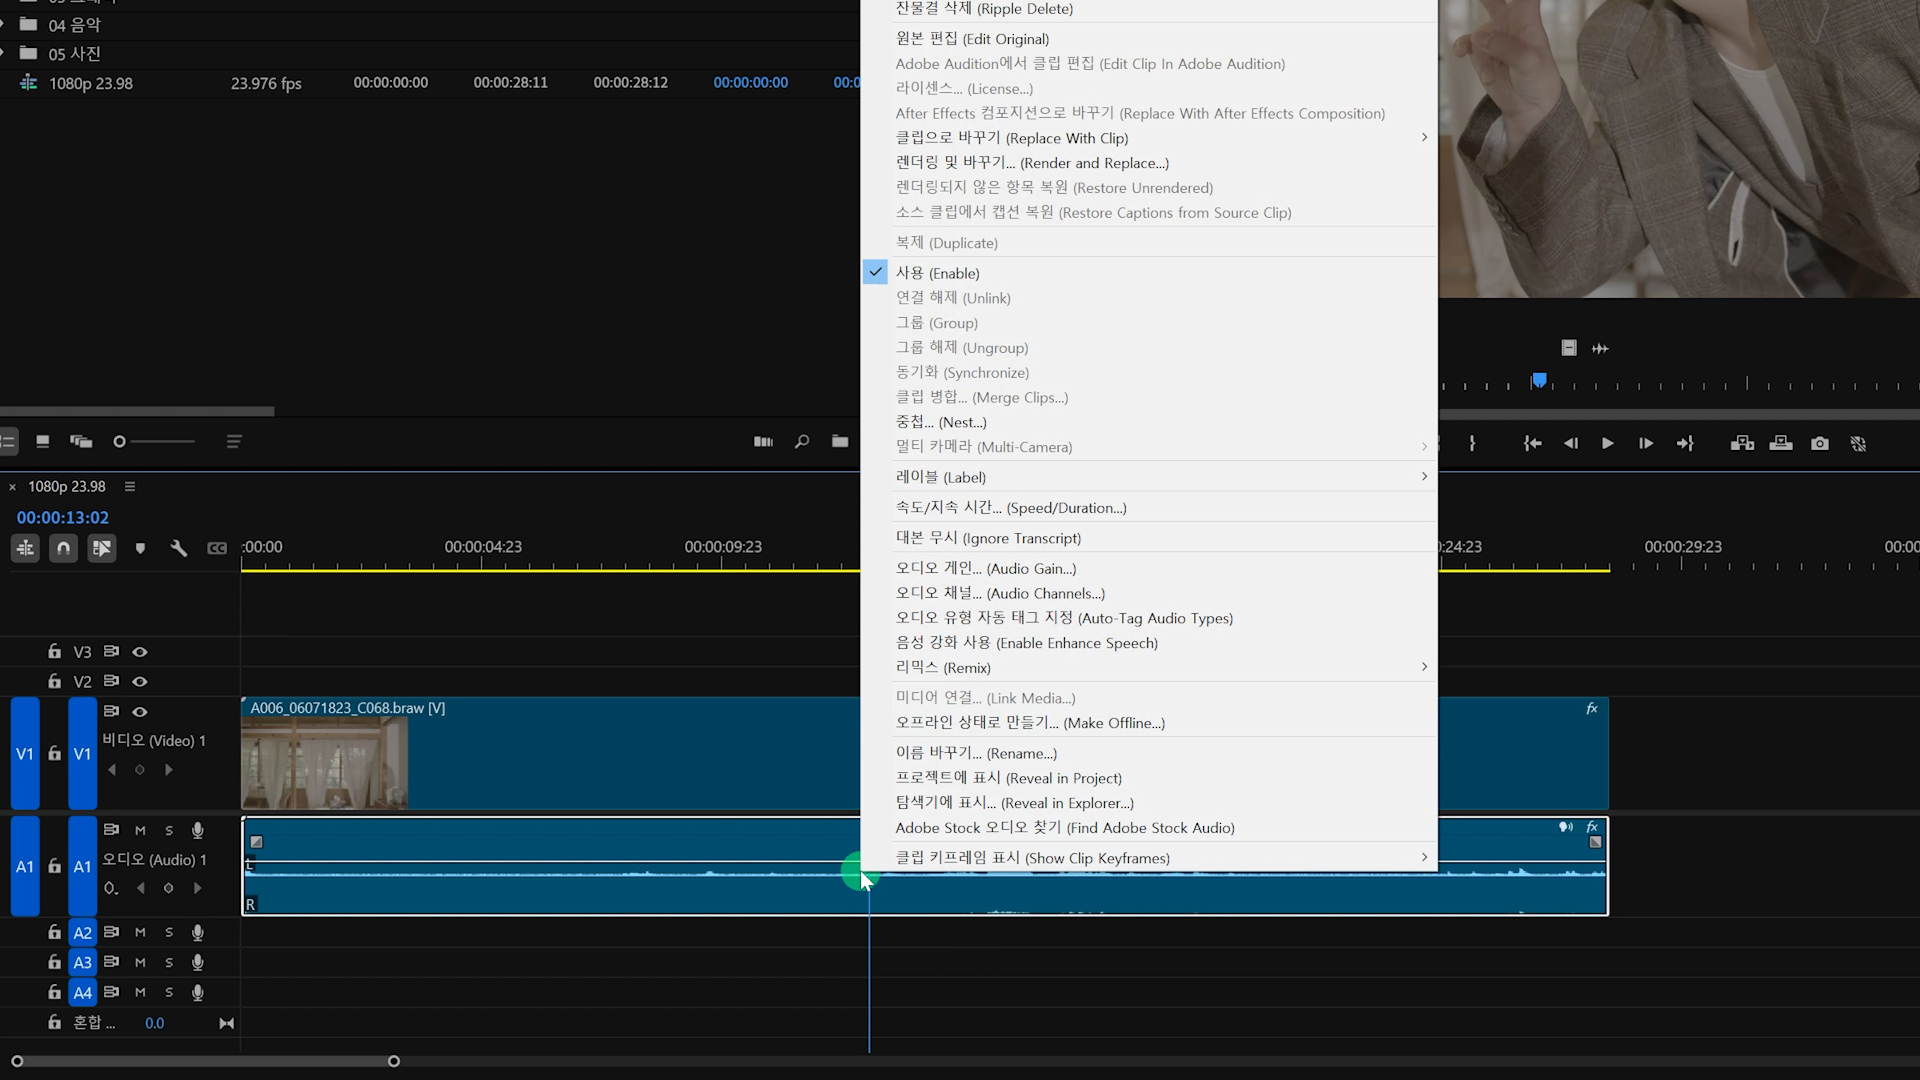Viewport: 1920px width, 1080px height.
Task: Click the Mix volume value 0.0
Action: (154, 1023)
